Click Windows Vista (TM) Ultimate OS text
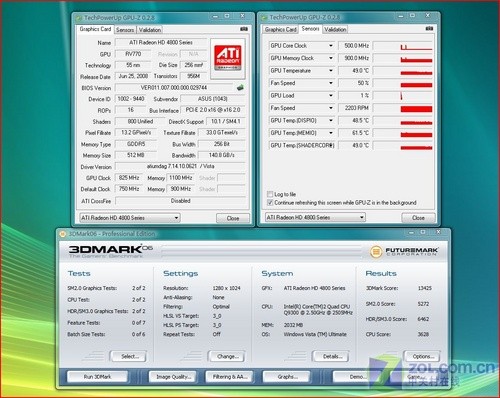The width and height of the screenshot is (500, 398). click(x=315, y=334)
